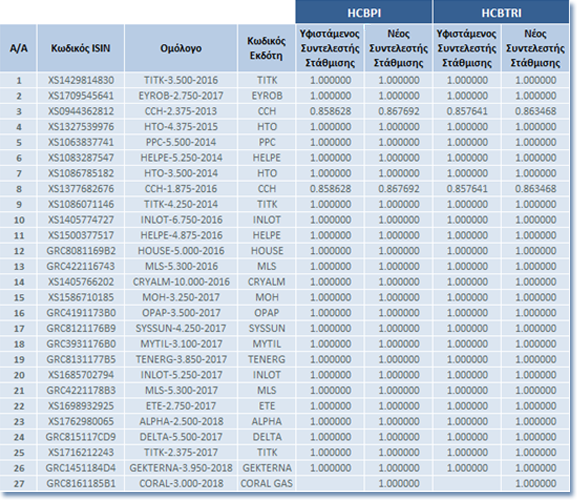The height and width of the screenshot is (504, 580).
Task: Click ISIN cell GRC1451184D4
Action: 81,469
